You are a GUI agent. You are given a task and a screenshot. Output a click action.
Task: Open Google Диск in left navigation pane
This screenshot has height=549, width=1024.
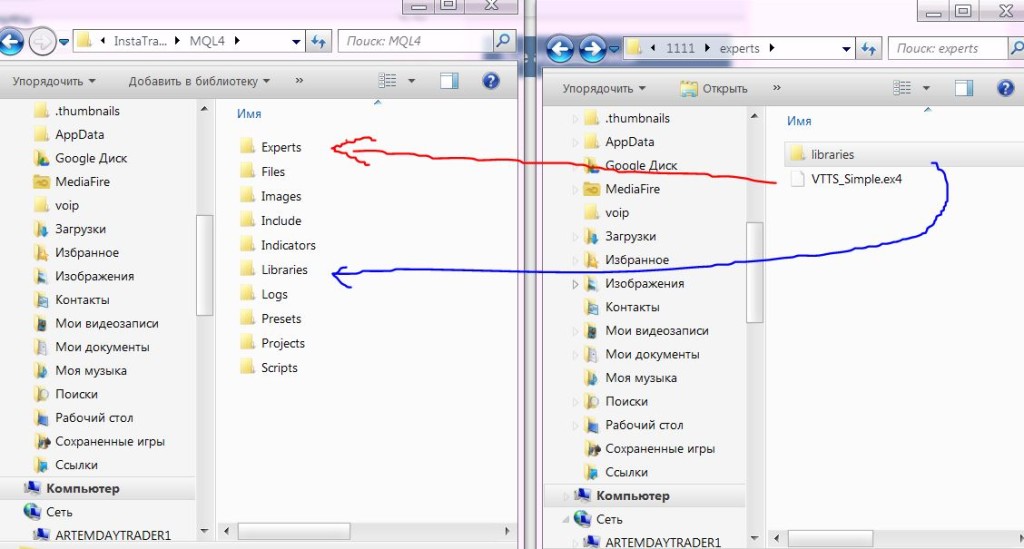(x=80, y=158)
